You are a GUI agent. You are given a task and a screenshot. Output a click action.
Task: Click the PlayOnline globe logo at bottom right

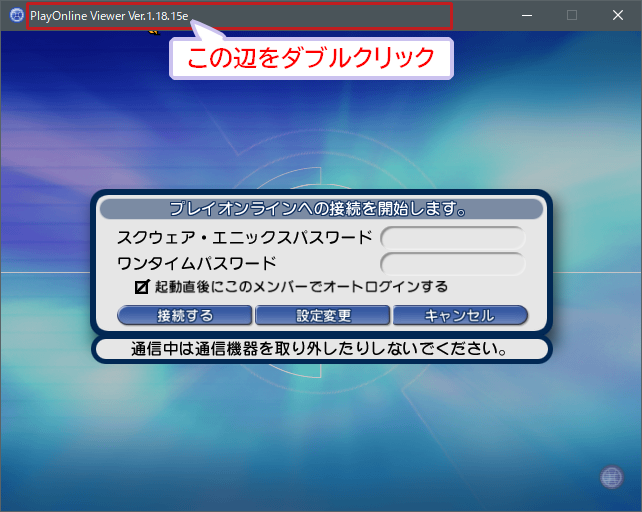coord(612,477)
